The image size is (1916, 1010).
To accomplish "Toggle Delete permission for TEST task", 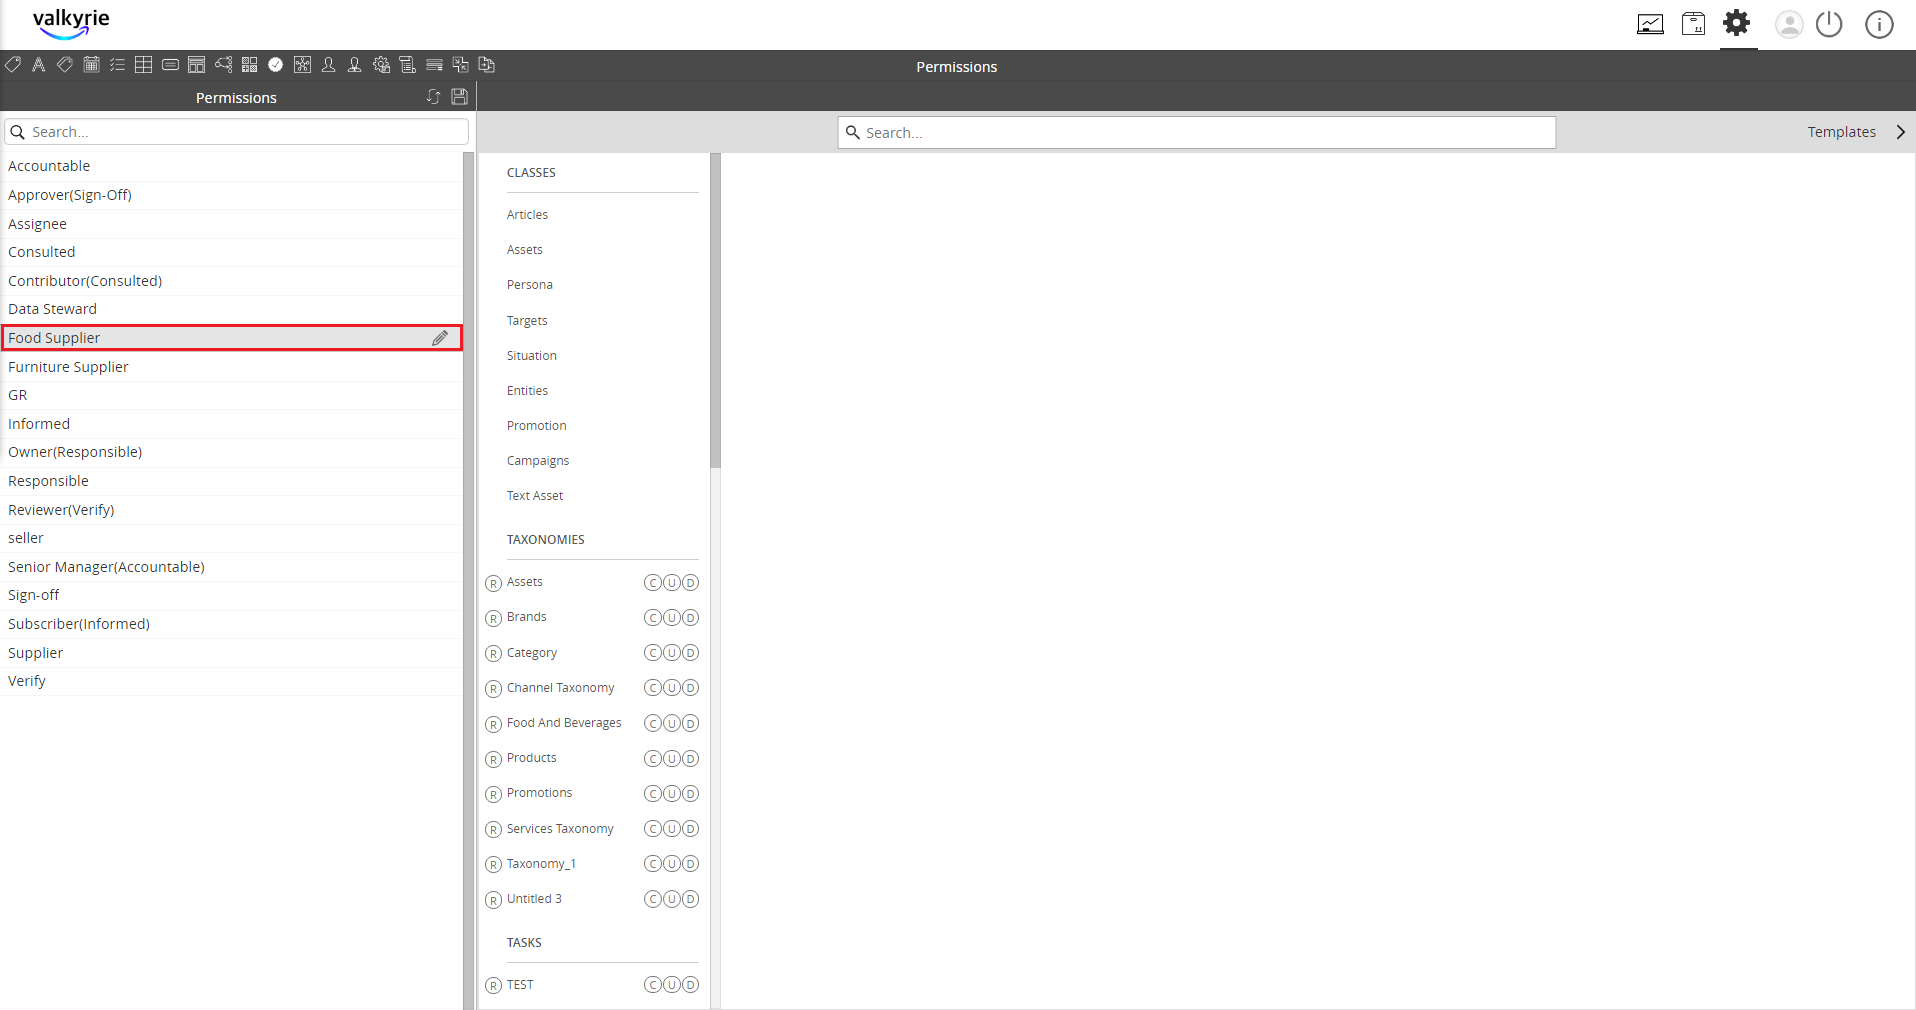I will coord(690,985).
